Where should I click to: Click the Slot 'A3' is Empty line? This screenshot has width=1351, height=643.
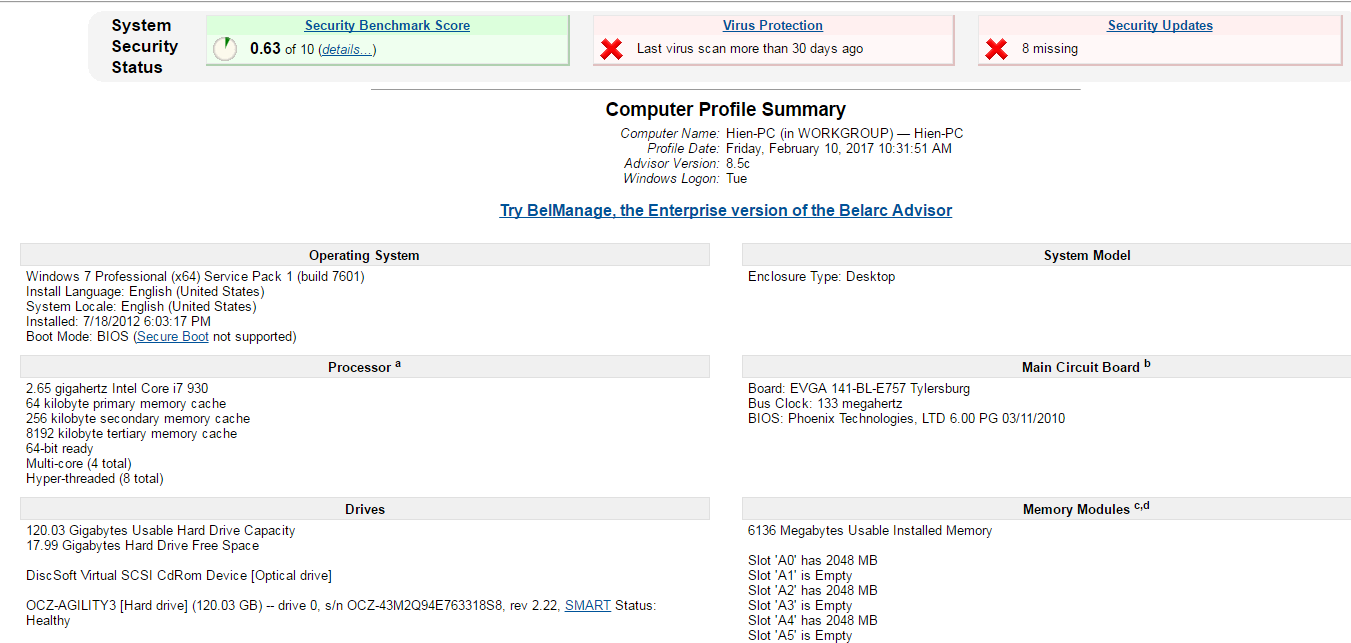(800, 606)
